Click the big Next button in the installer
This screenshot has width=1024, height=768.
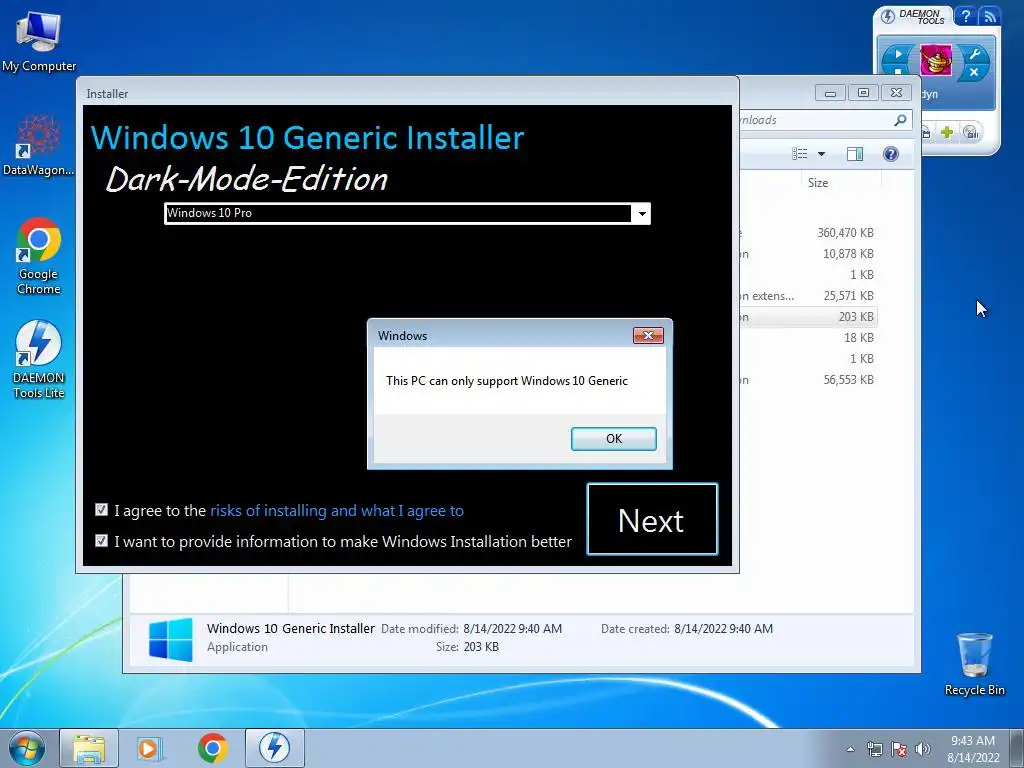652,520
